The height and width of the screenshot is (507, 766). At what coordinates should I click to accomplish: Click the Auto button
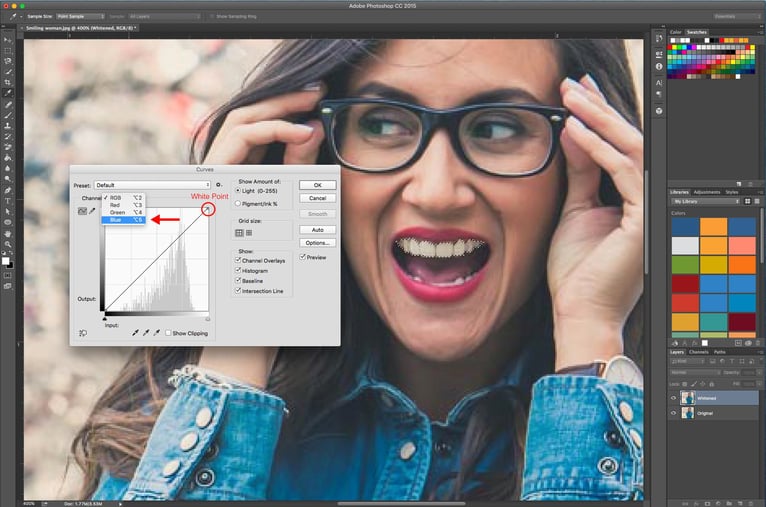coord(318,230)
